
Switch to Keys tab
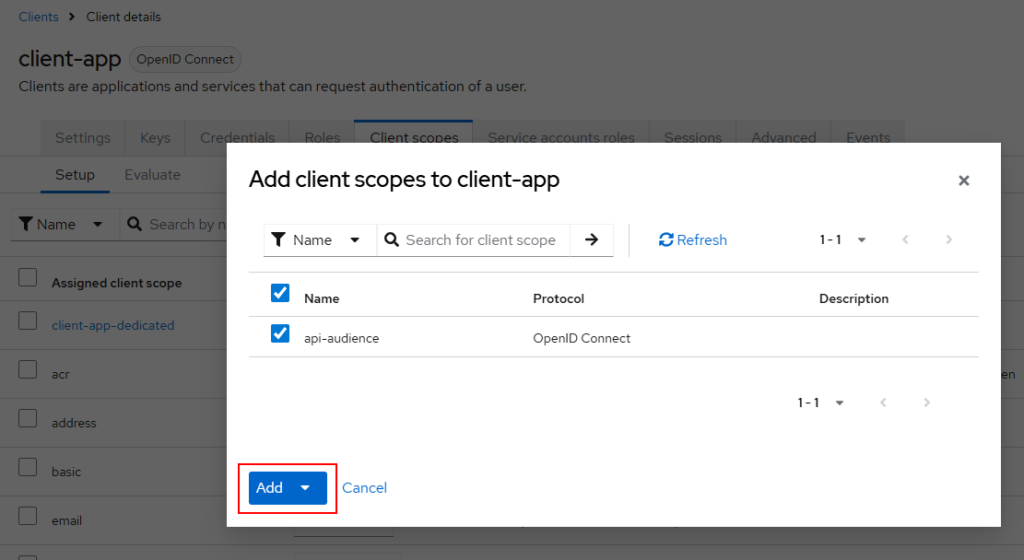pos(155,138)
